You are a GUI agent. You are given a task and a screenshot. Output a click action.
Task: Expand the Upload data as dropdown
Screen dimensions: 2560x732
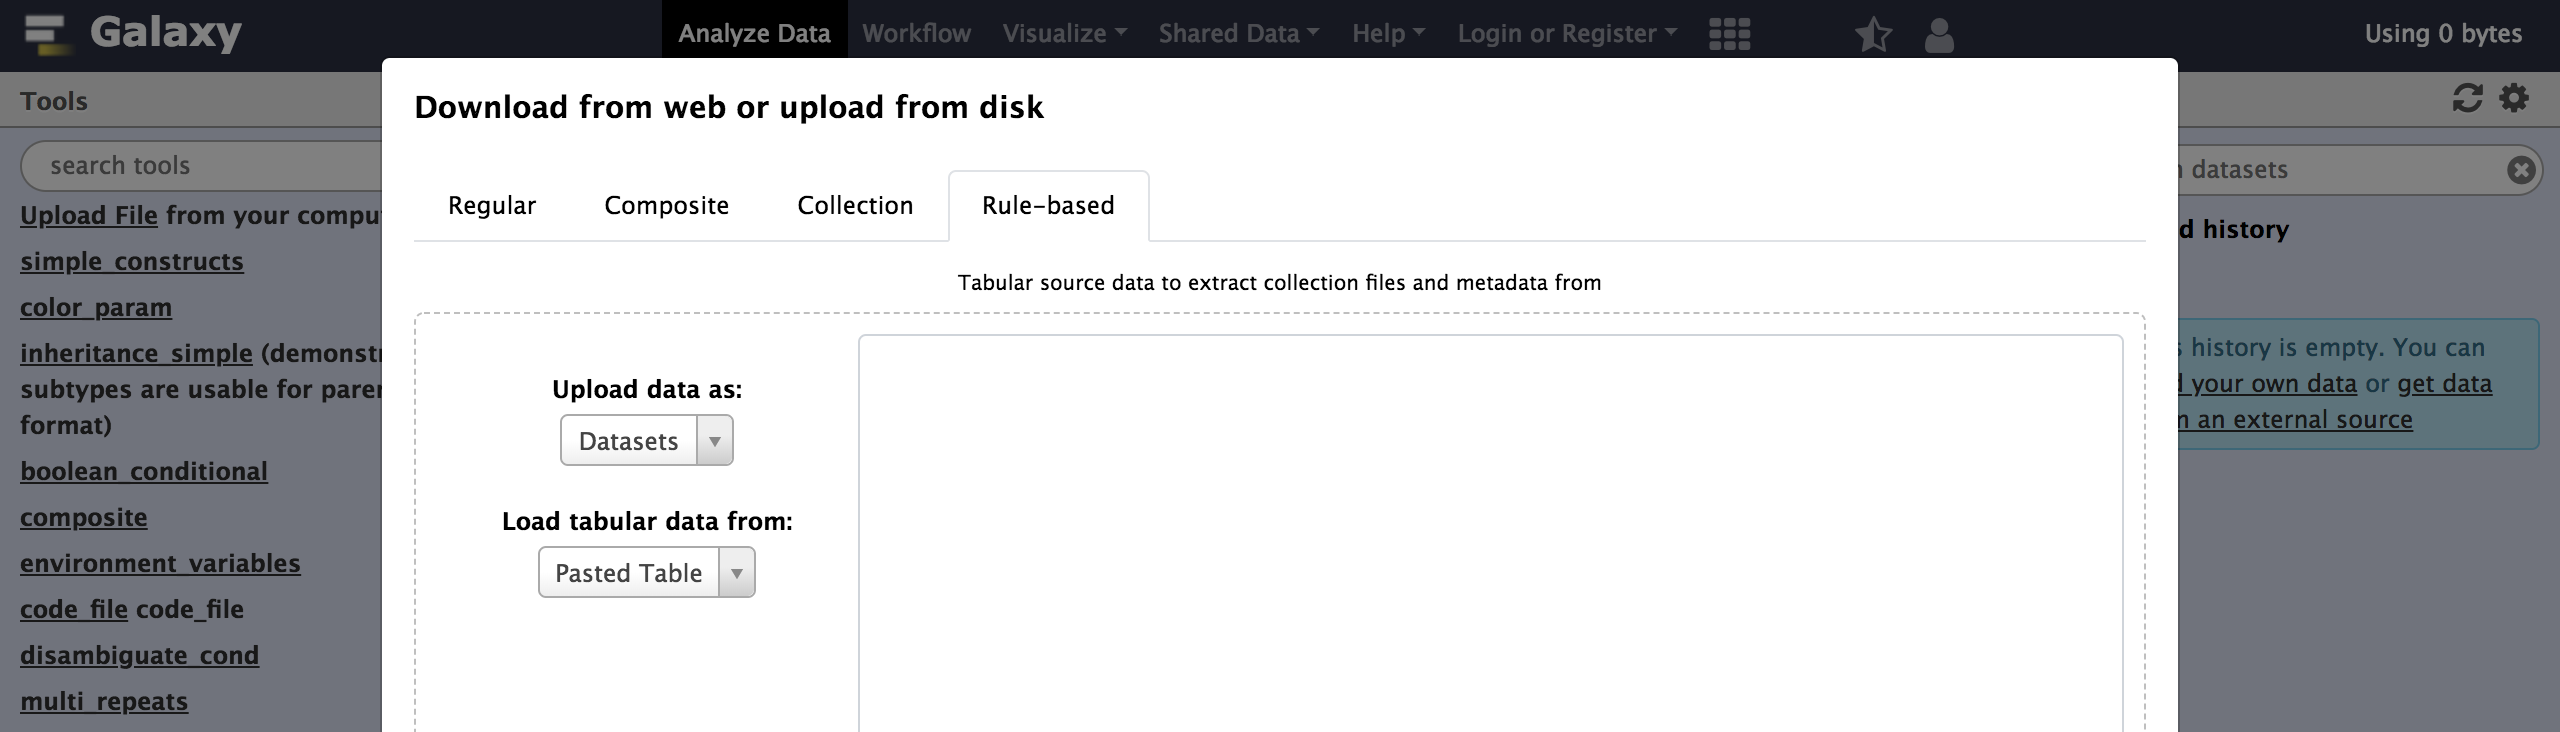pyautogui.click(x=646, y=440)
